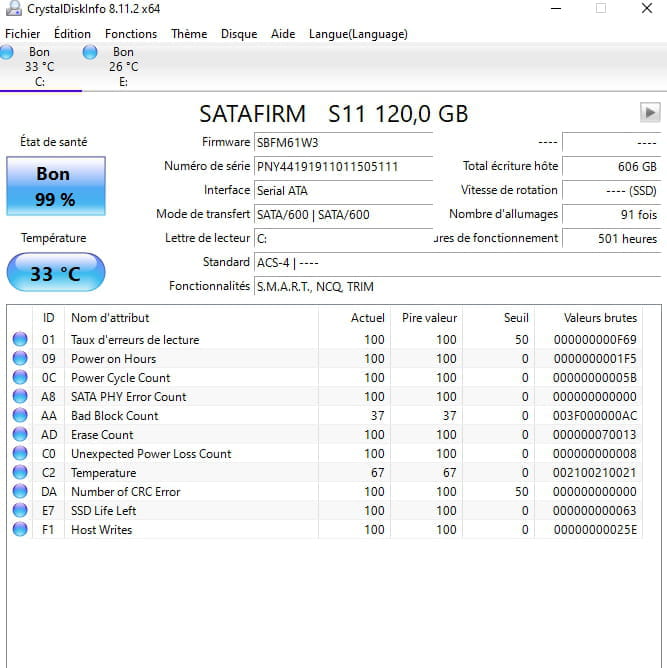The image size is (667, 668).
Task: Select the Host Writes row
Action: tap(325, 530)
